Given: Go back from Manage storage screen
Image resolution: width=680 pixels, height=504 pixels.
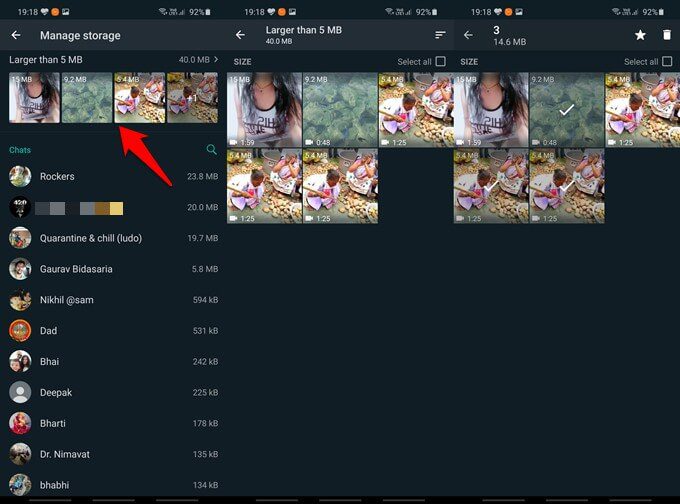Looking at the screenshot, I should tap(16, 35).
